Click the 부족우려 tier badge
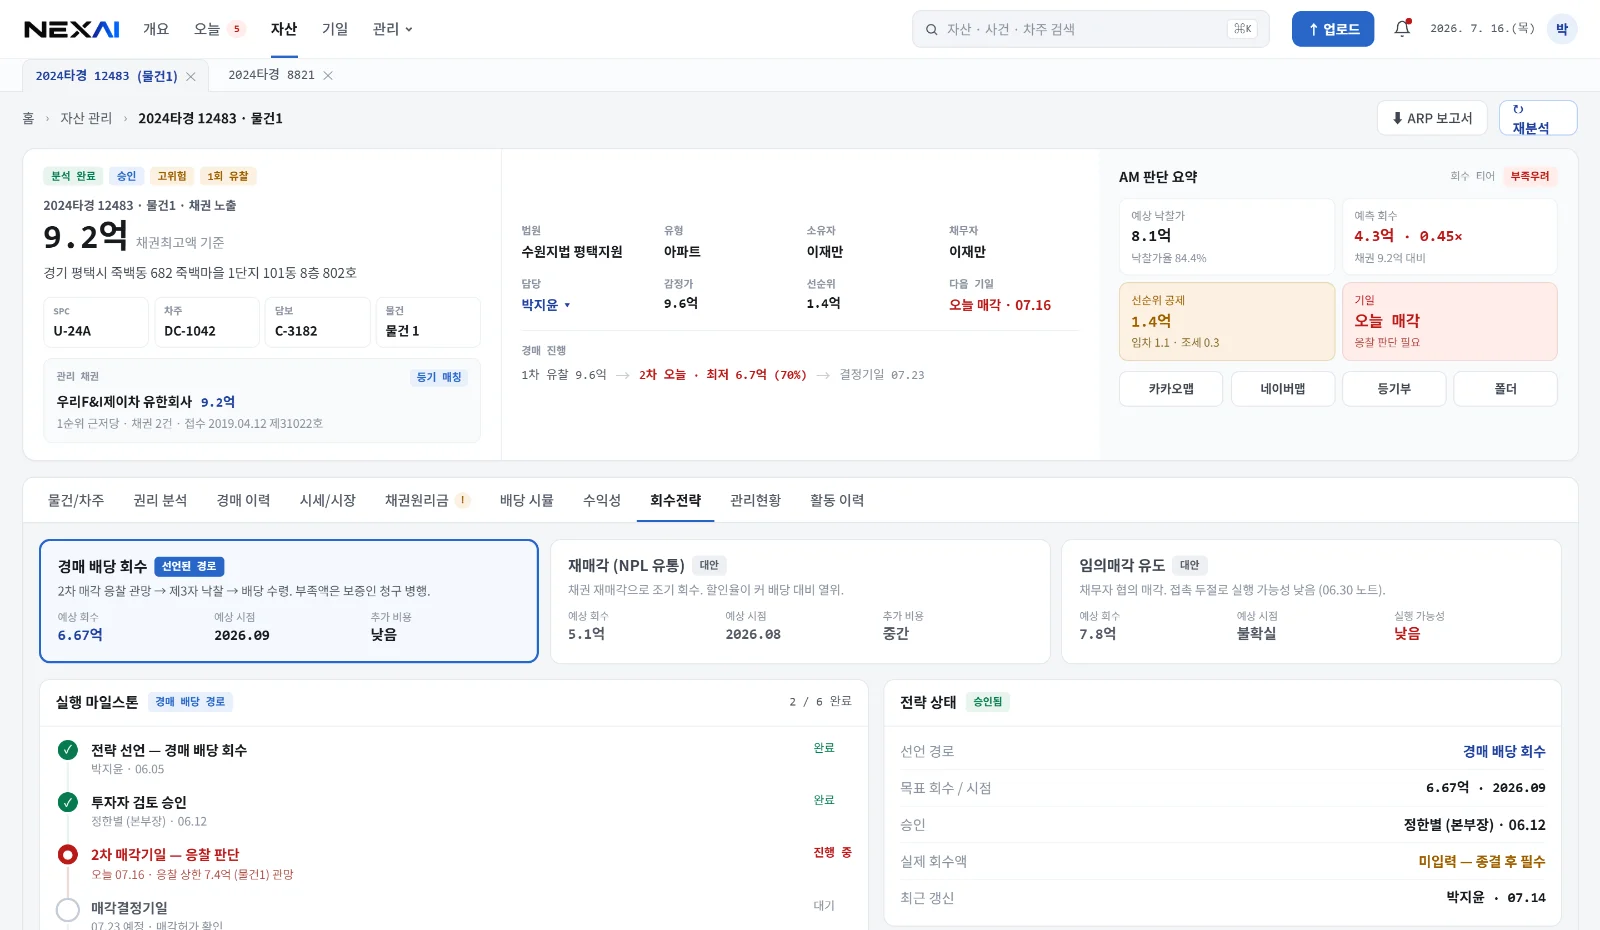The width and height of the screenshot is (1600, 930). point(1530,176)
